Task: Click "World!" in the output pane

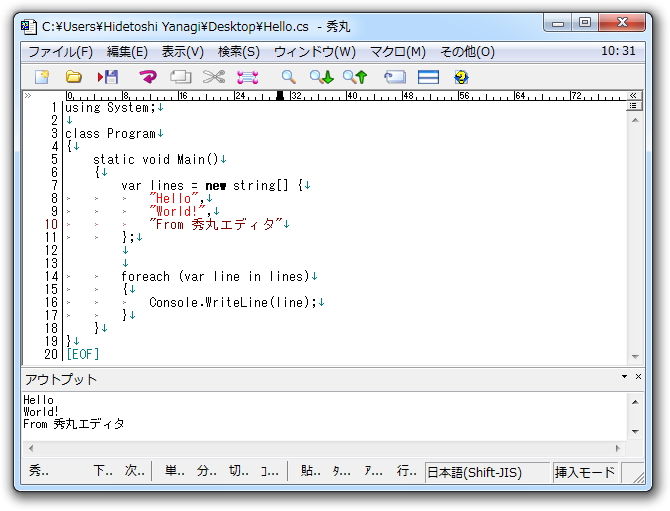Action: coord(41,412)
